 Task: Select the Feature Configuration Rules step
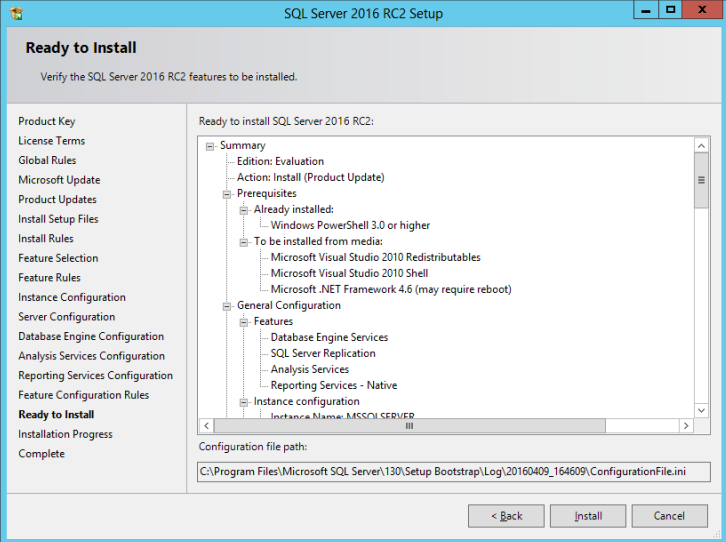[84, 395]
